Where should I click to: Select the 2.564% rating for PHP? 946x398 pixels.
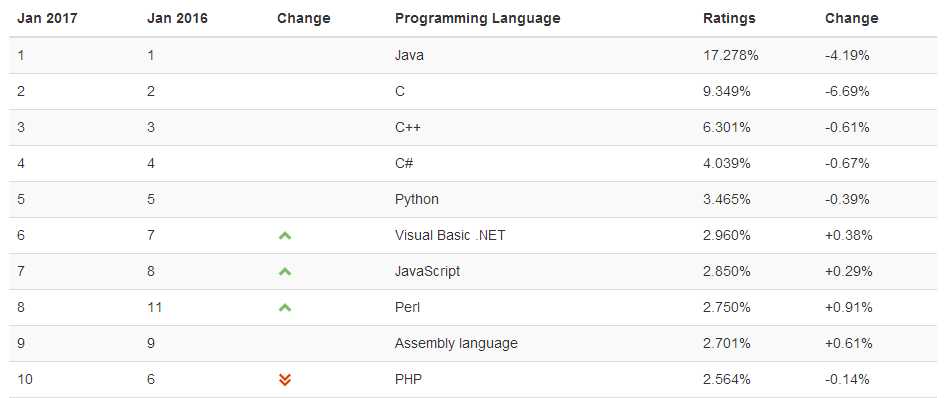click(726, 379)
